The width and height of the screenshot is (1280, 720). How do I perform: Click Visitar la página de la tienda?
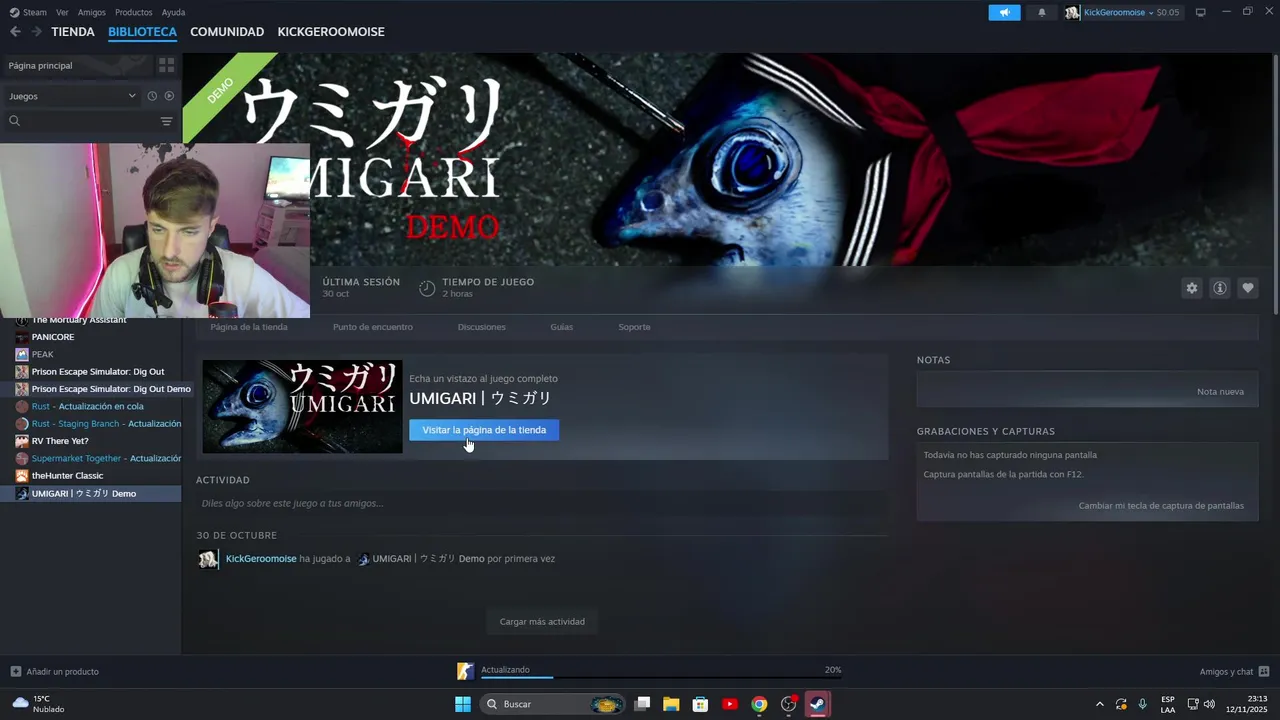pos(484,430)
